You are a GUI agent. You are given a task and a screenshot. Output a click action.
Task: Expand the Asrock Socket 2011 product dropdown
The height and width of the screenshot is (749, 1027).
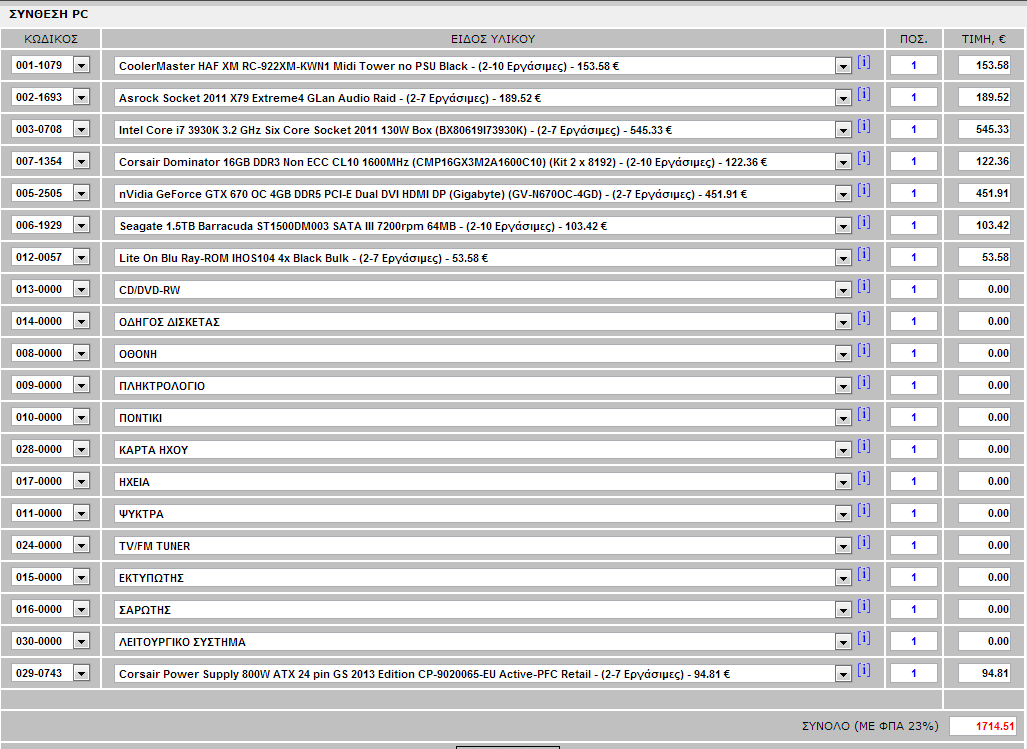(843, 98)
